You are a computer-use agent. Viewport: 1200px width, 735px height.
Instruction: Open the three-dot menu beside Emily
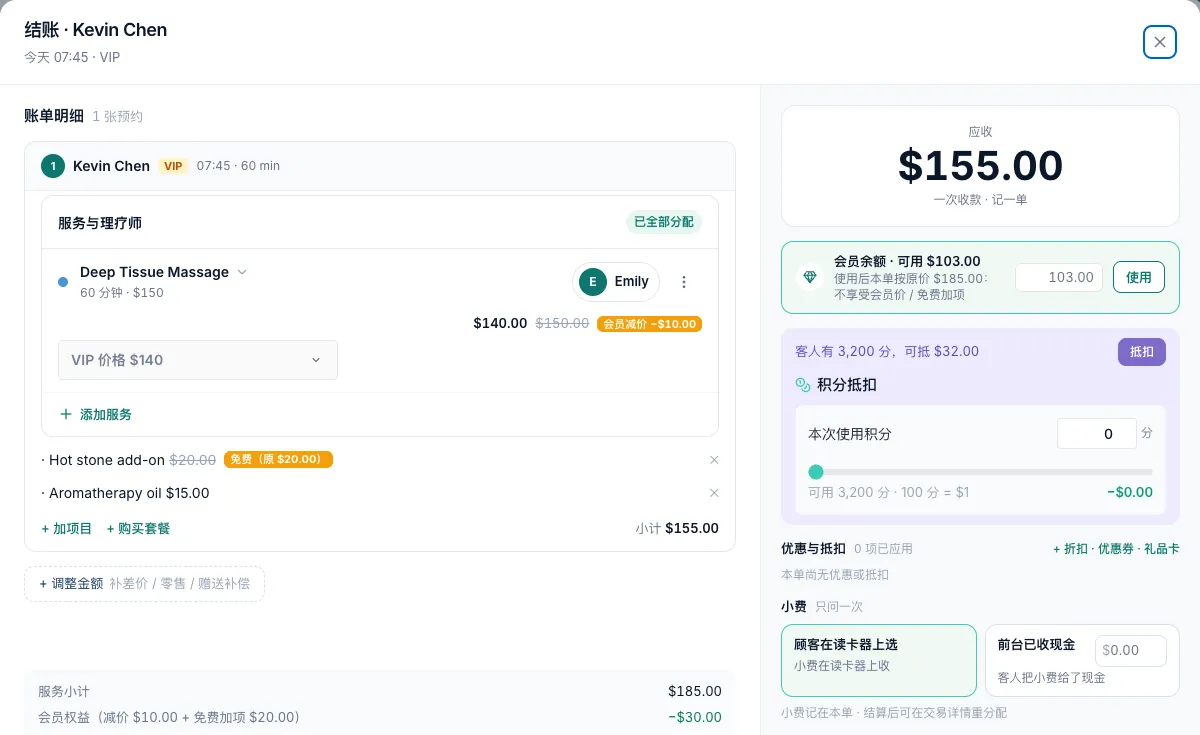point(684,282)
